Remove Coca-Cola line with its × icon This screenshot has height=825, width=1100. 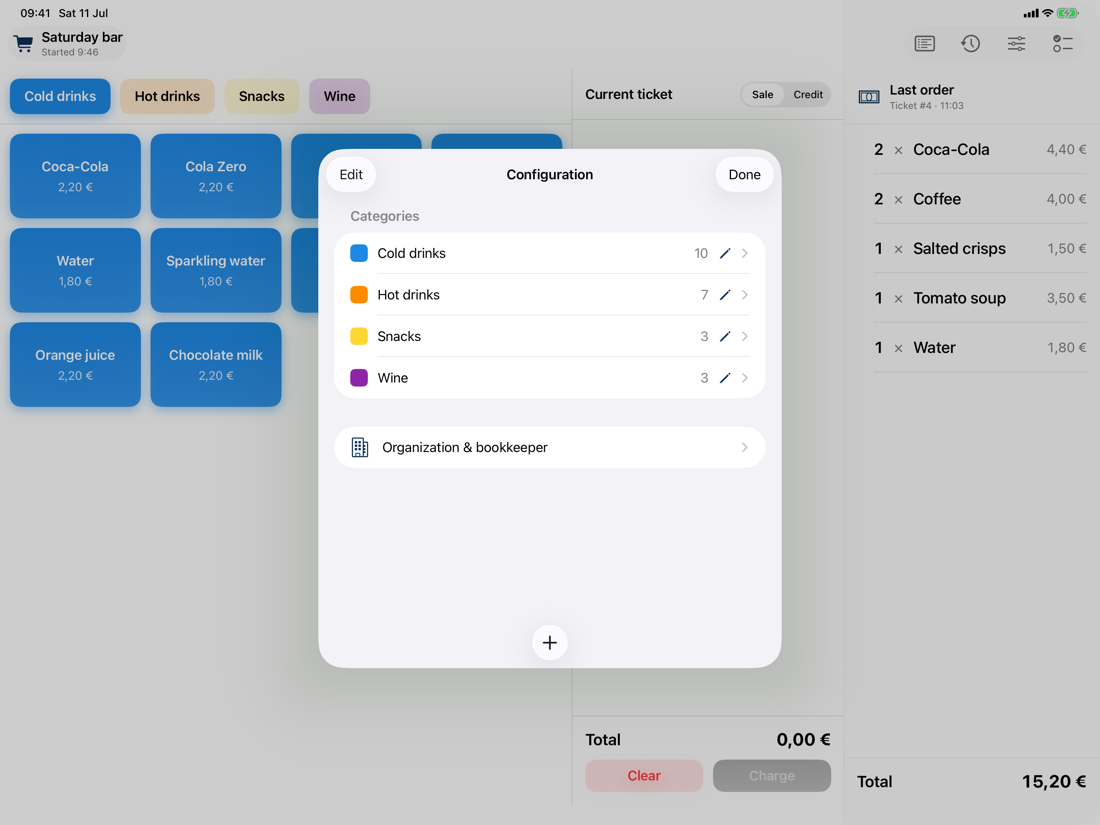tap(898, 150)
